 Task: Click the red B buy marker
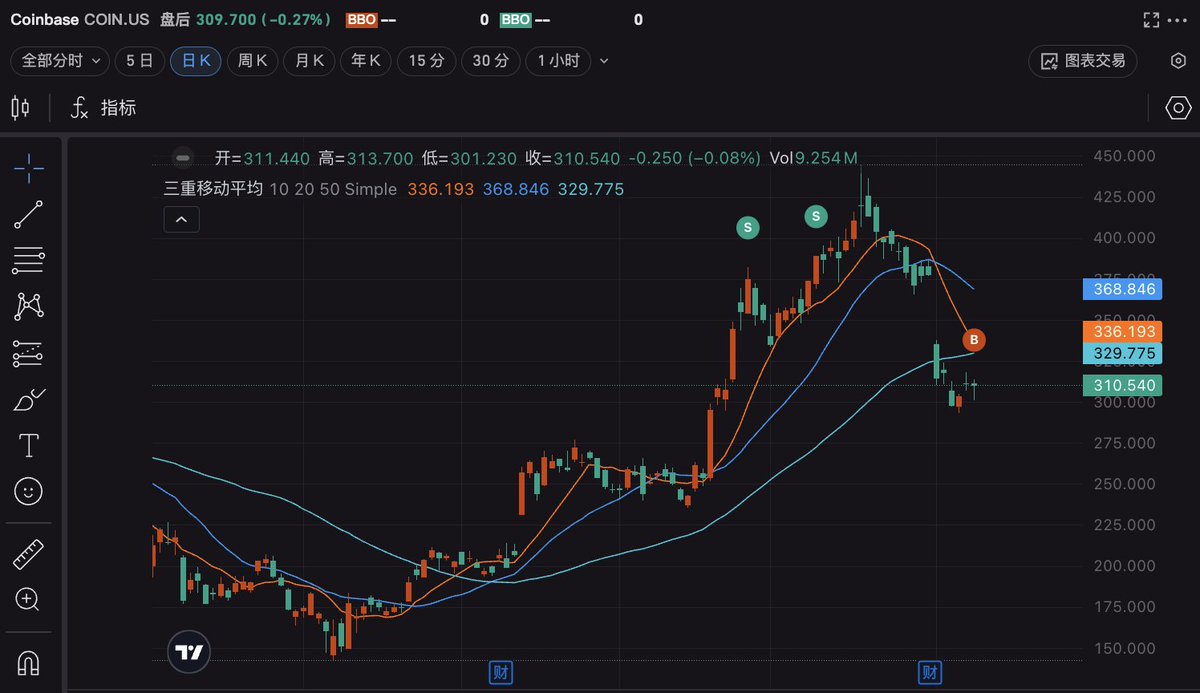tap(974, 339)
